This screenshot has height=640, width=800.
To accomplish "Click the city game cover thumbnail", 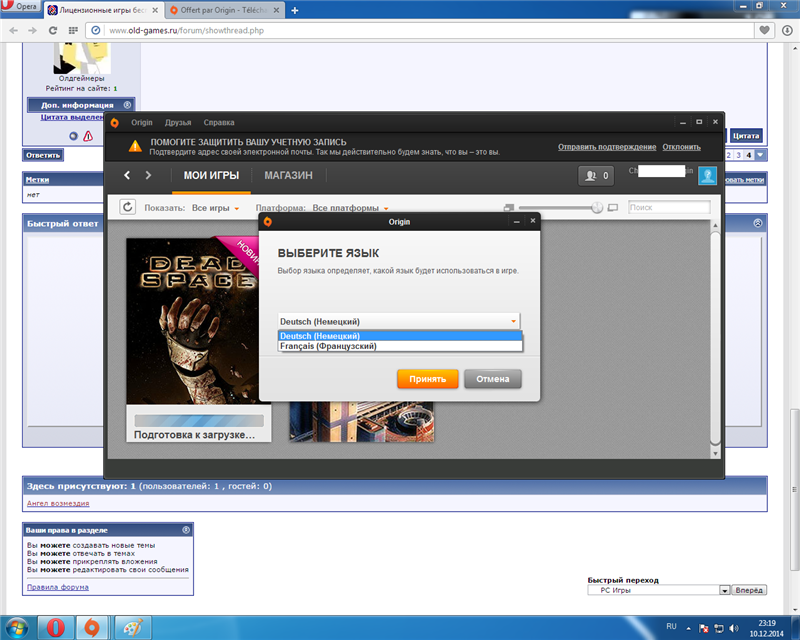I will [362, 422].
